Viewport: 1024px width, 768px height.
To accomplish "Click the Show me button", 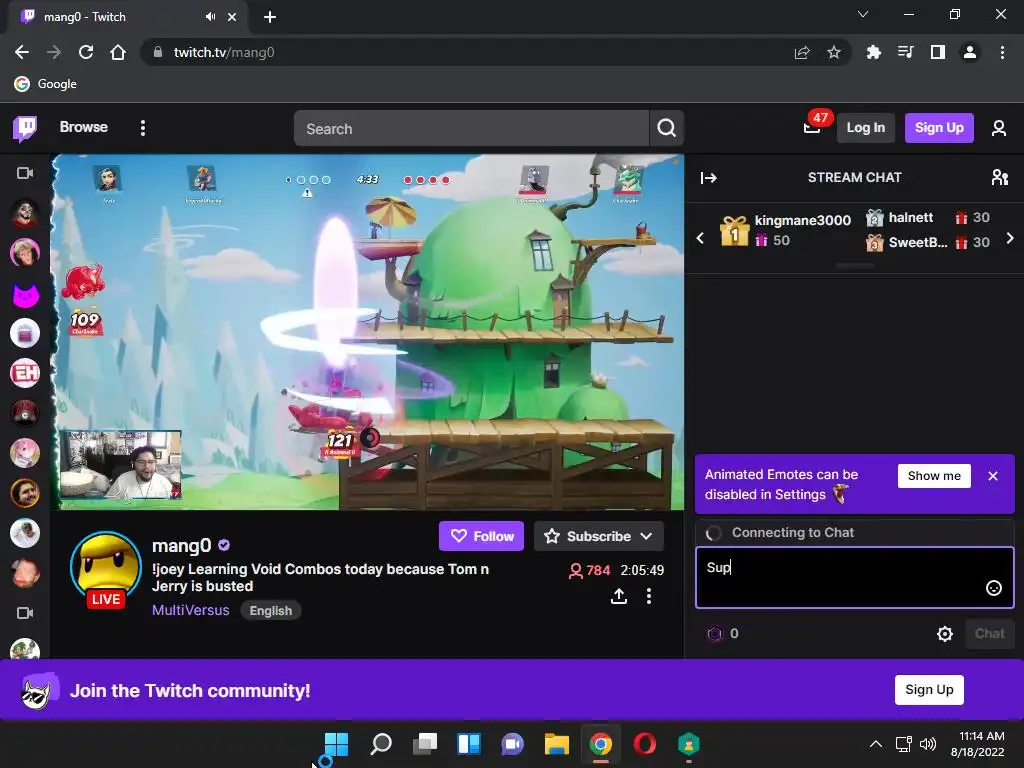I will (x=934, y=476).
